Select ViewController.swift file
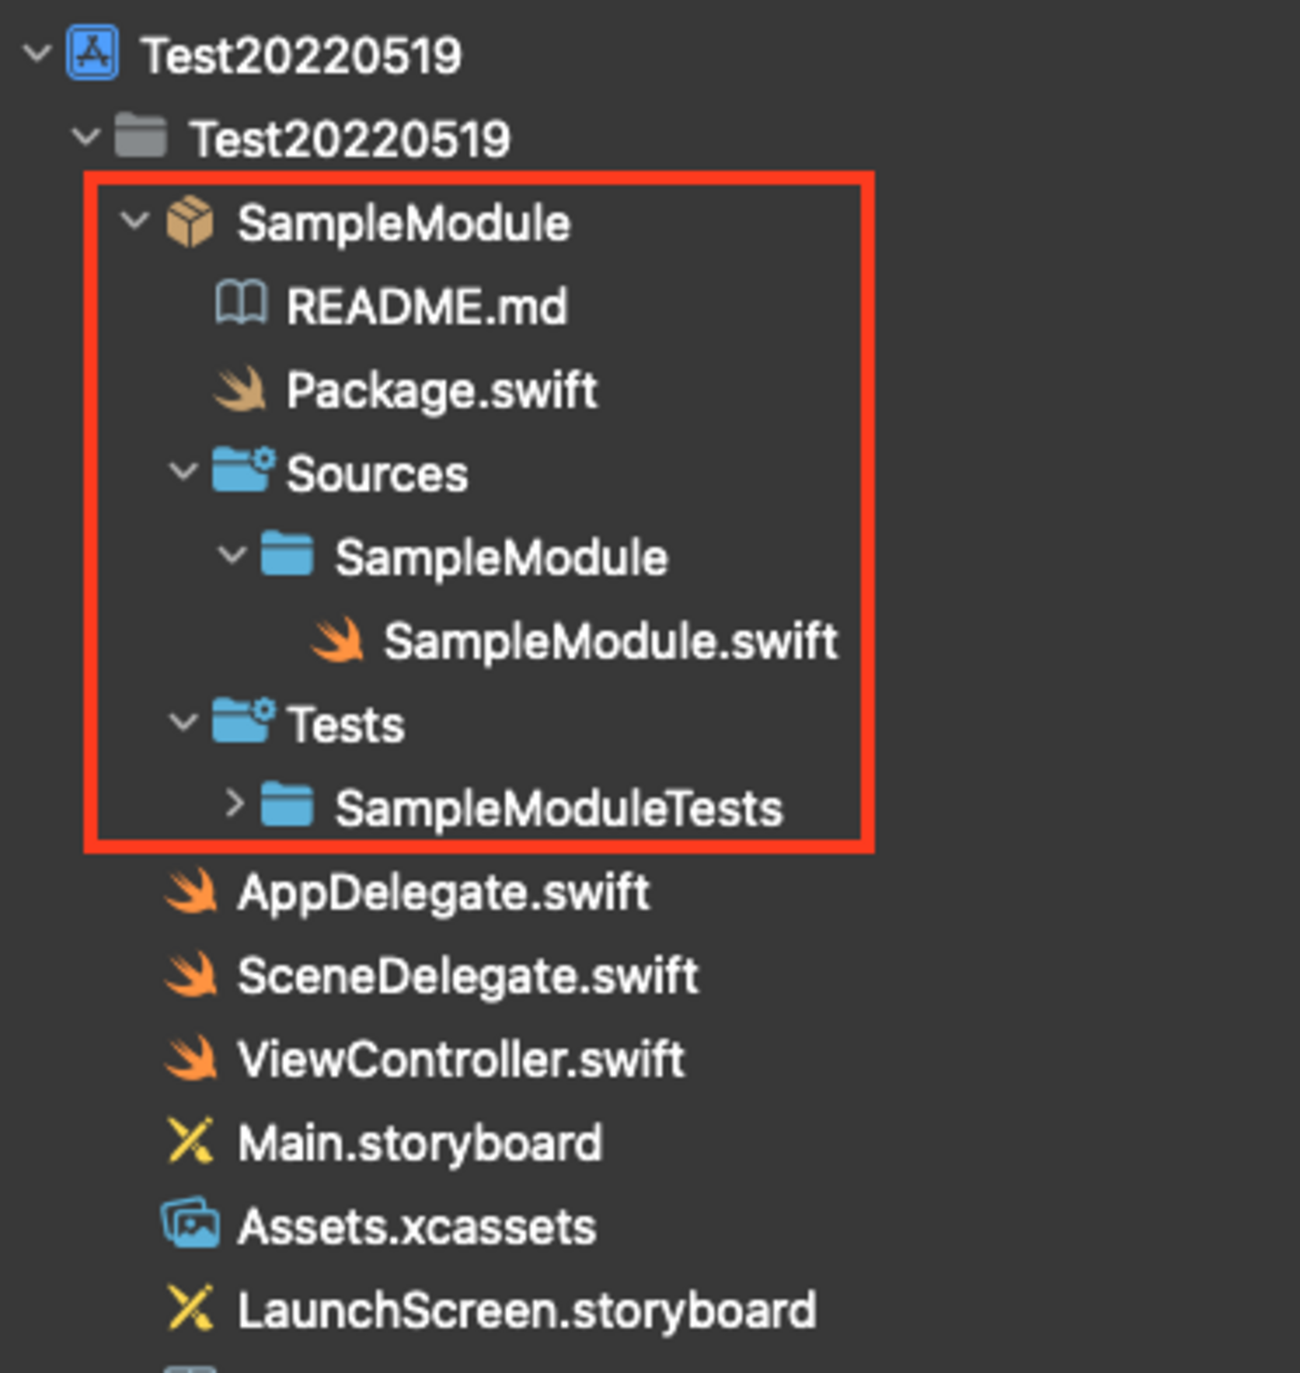 tap(461, 1059)
